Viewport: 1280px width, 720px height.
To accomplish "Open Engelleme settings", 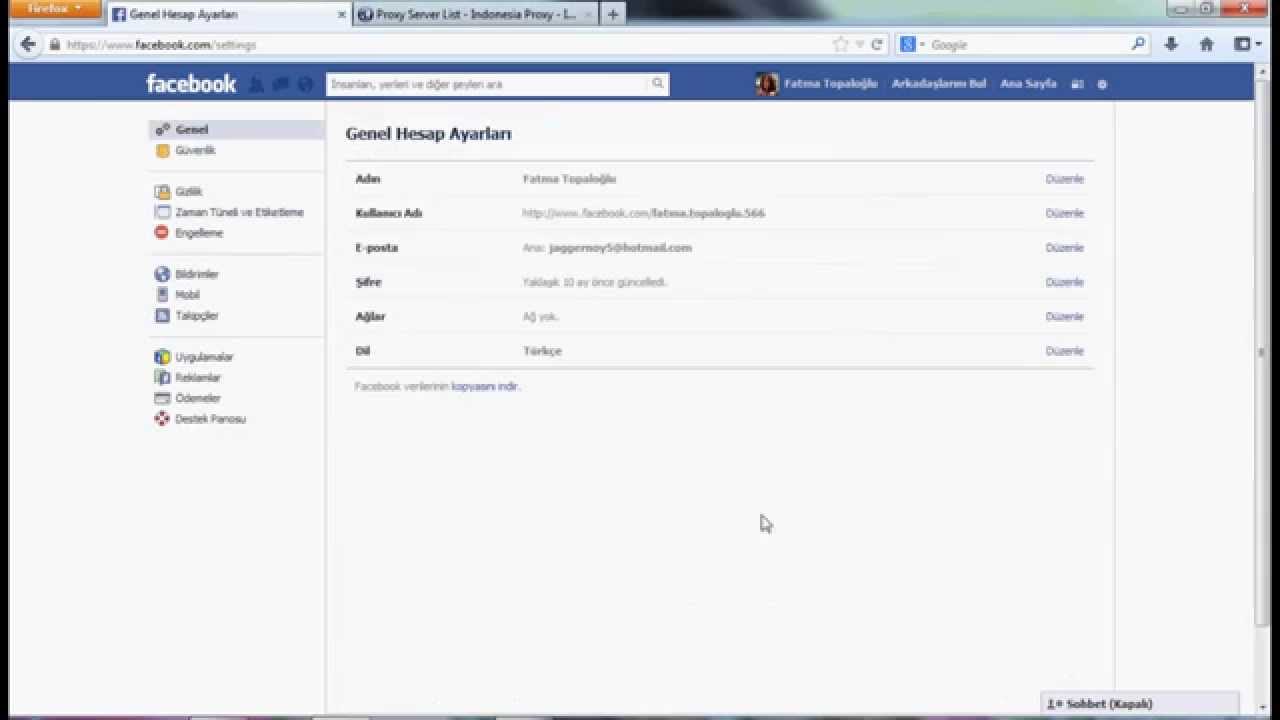I will pos(199,233).
